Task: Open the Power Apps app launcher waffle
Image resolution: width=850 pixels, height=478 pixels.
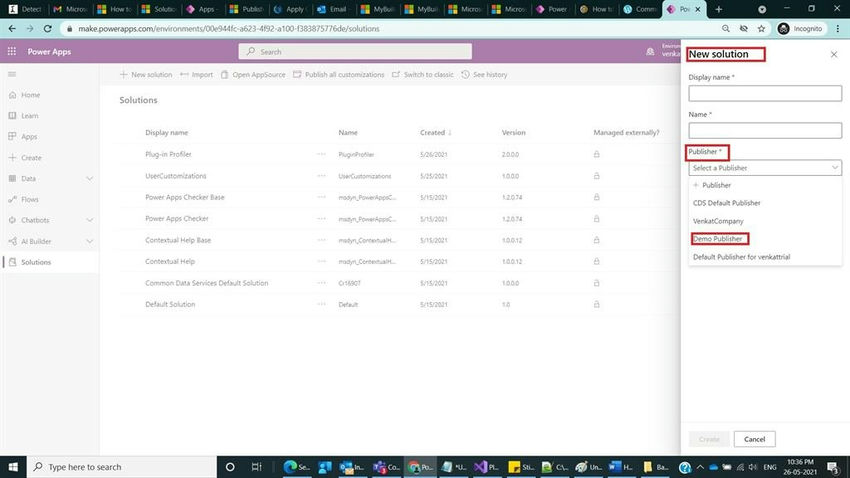Action: coord(11,51)
